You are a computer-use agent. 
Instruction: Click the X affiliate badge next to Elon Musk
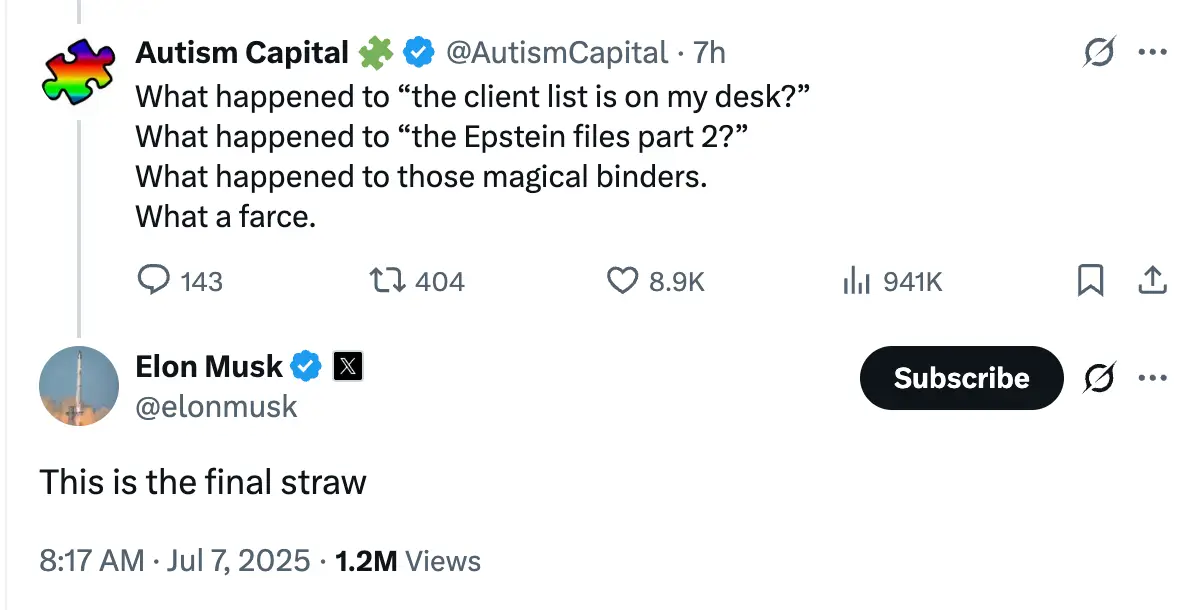coord(349,366)
